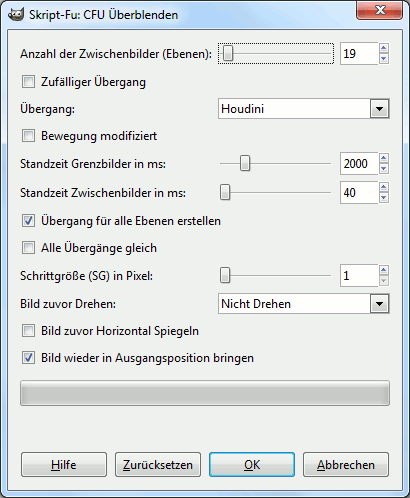
Task: Toggle Bewegung modifiziert checkbox
Action: pos(28,136)
